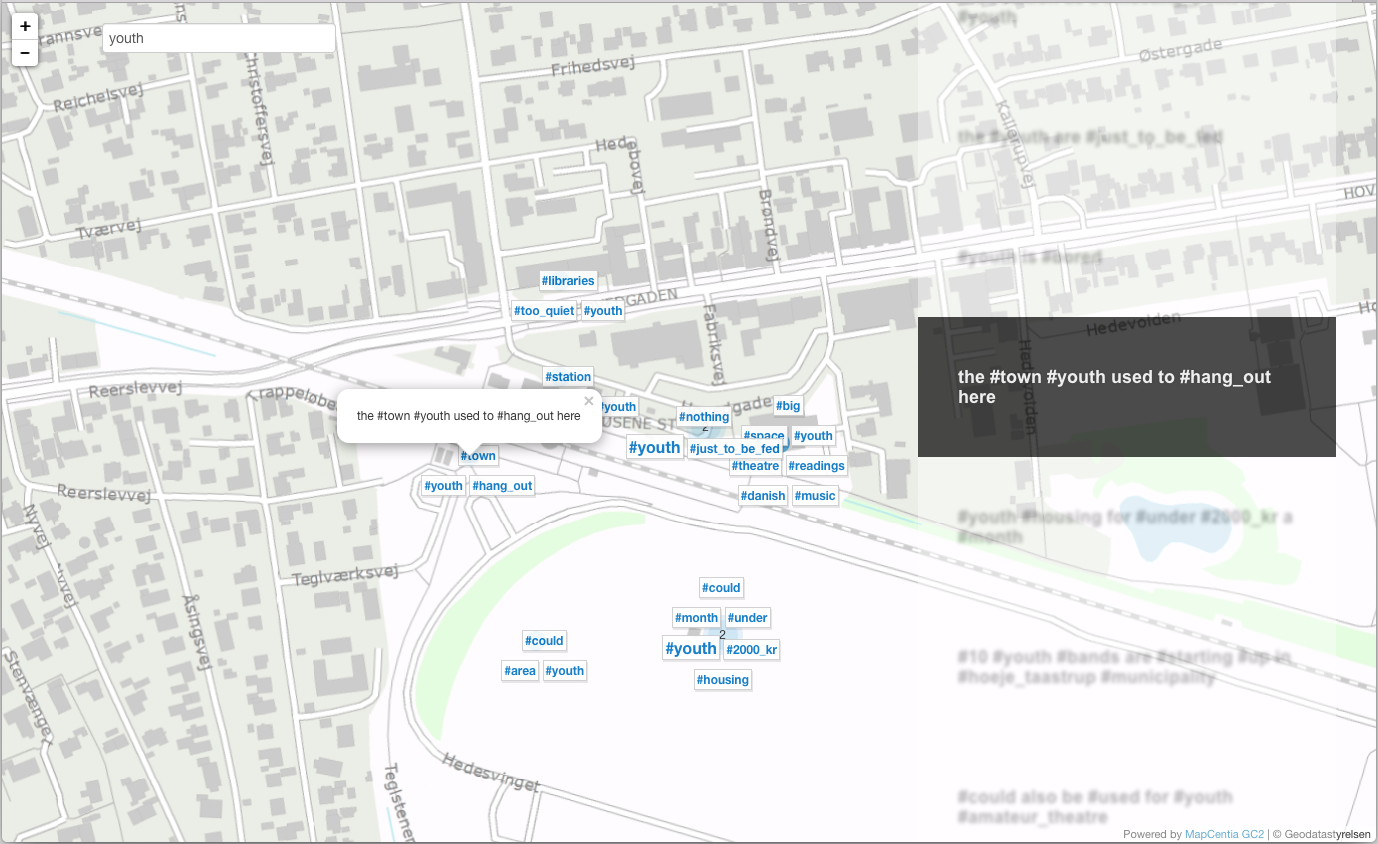The height and width of the screenshot is (844, 1378).
Task: Click the #housing tag marker
Action: click(x=723, y=680)
